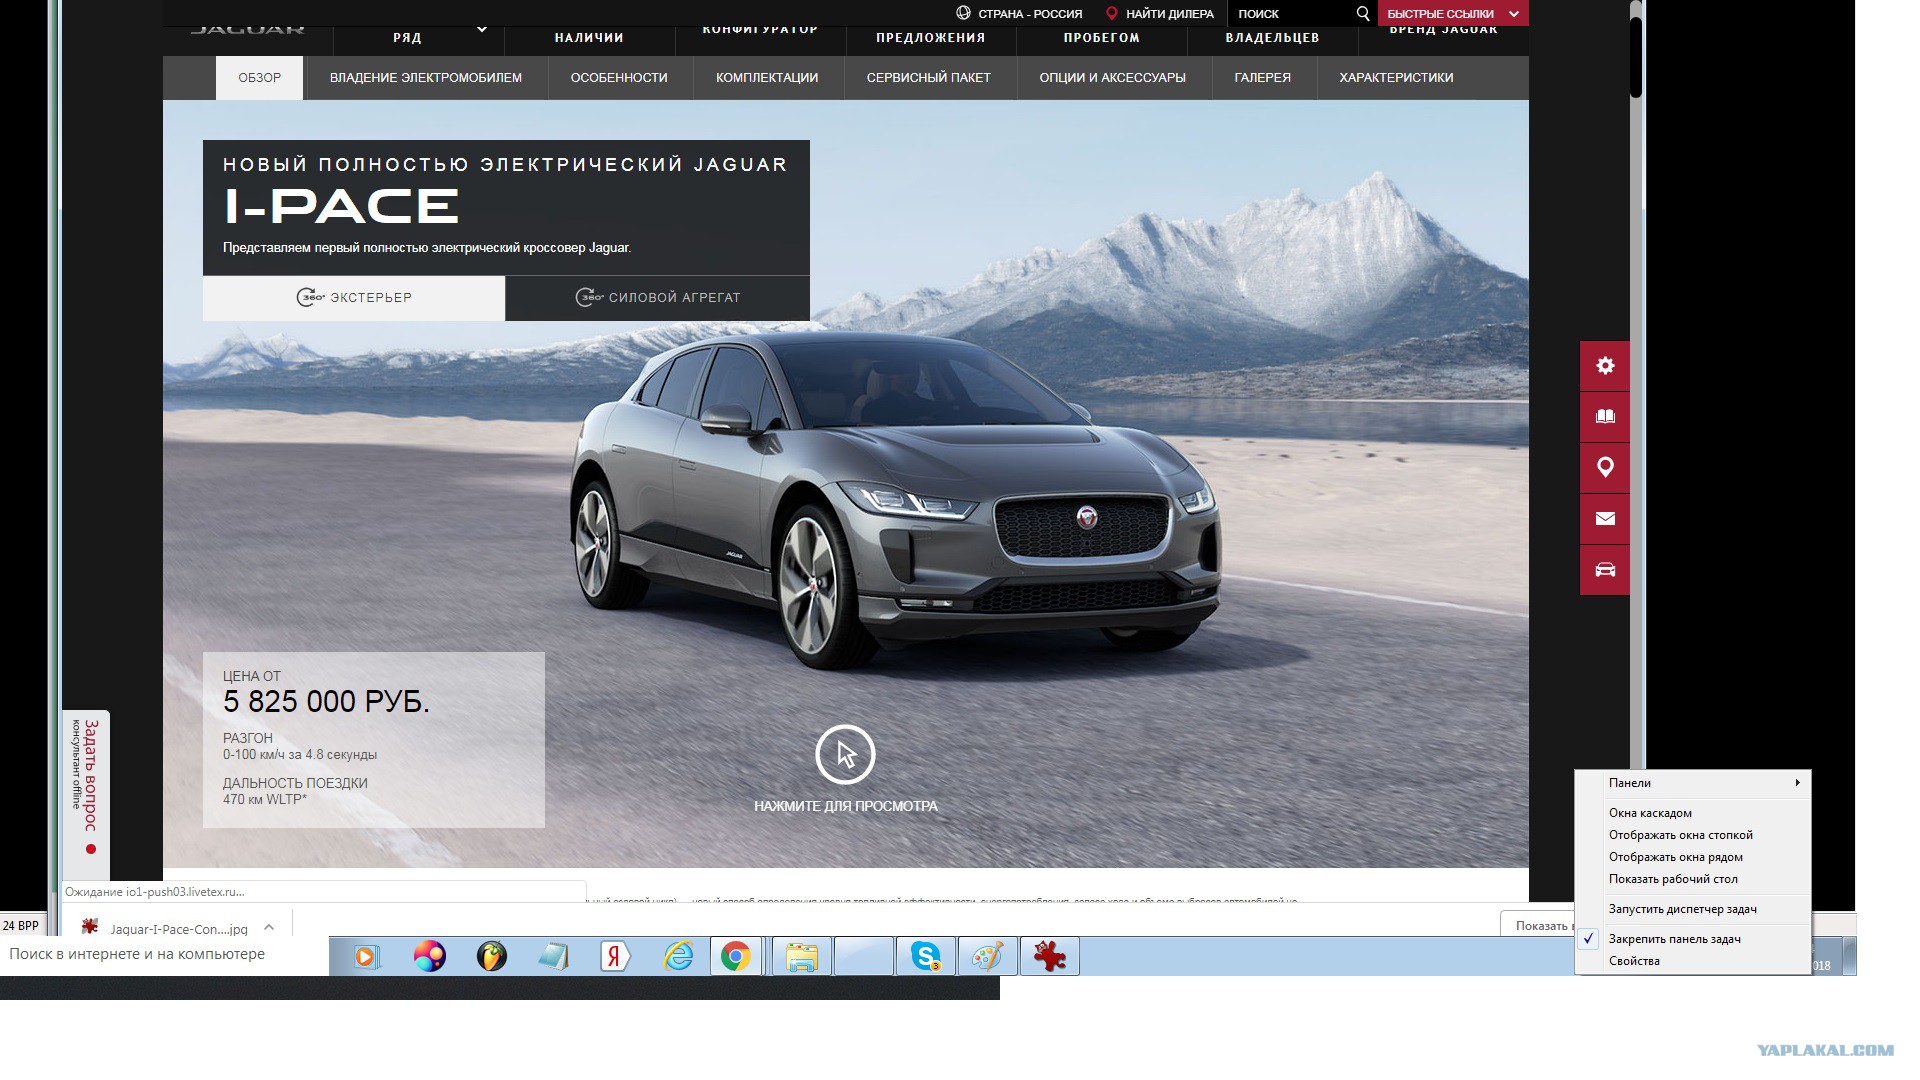Choose 'Показать рабочий стол' from menu
The height and width of the screenshot is (1080, 1920).
[1692, 879]
